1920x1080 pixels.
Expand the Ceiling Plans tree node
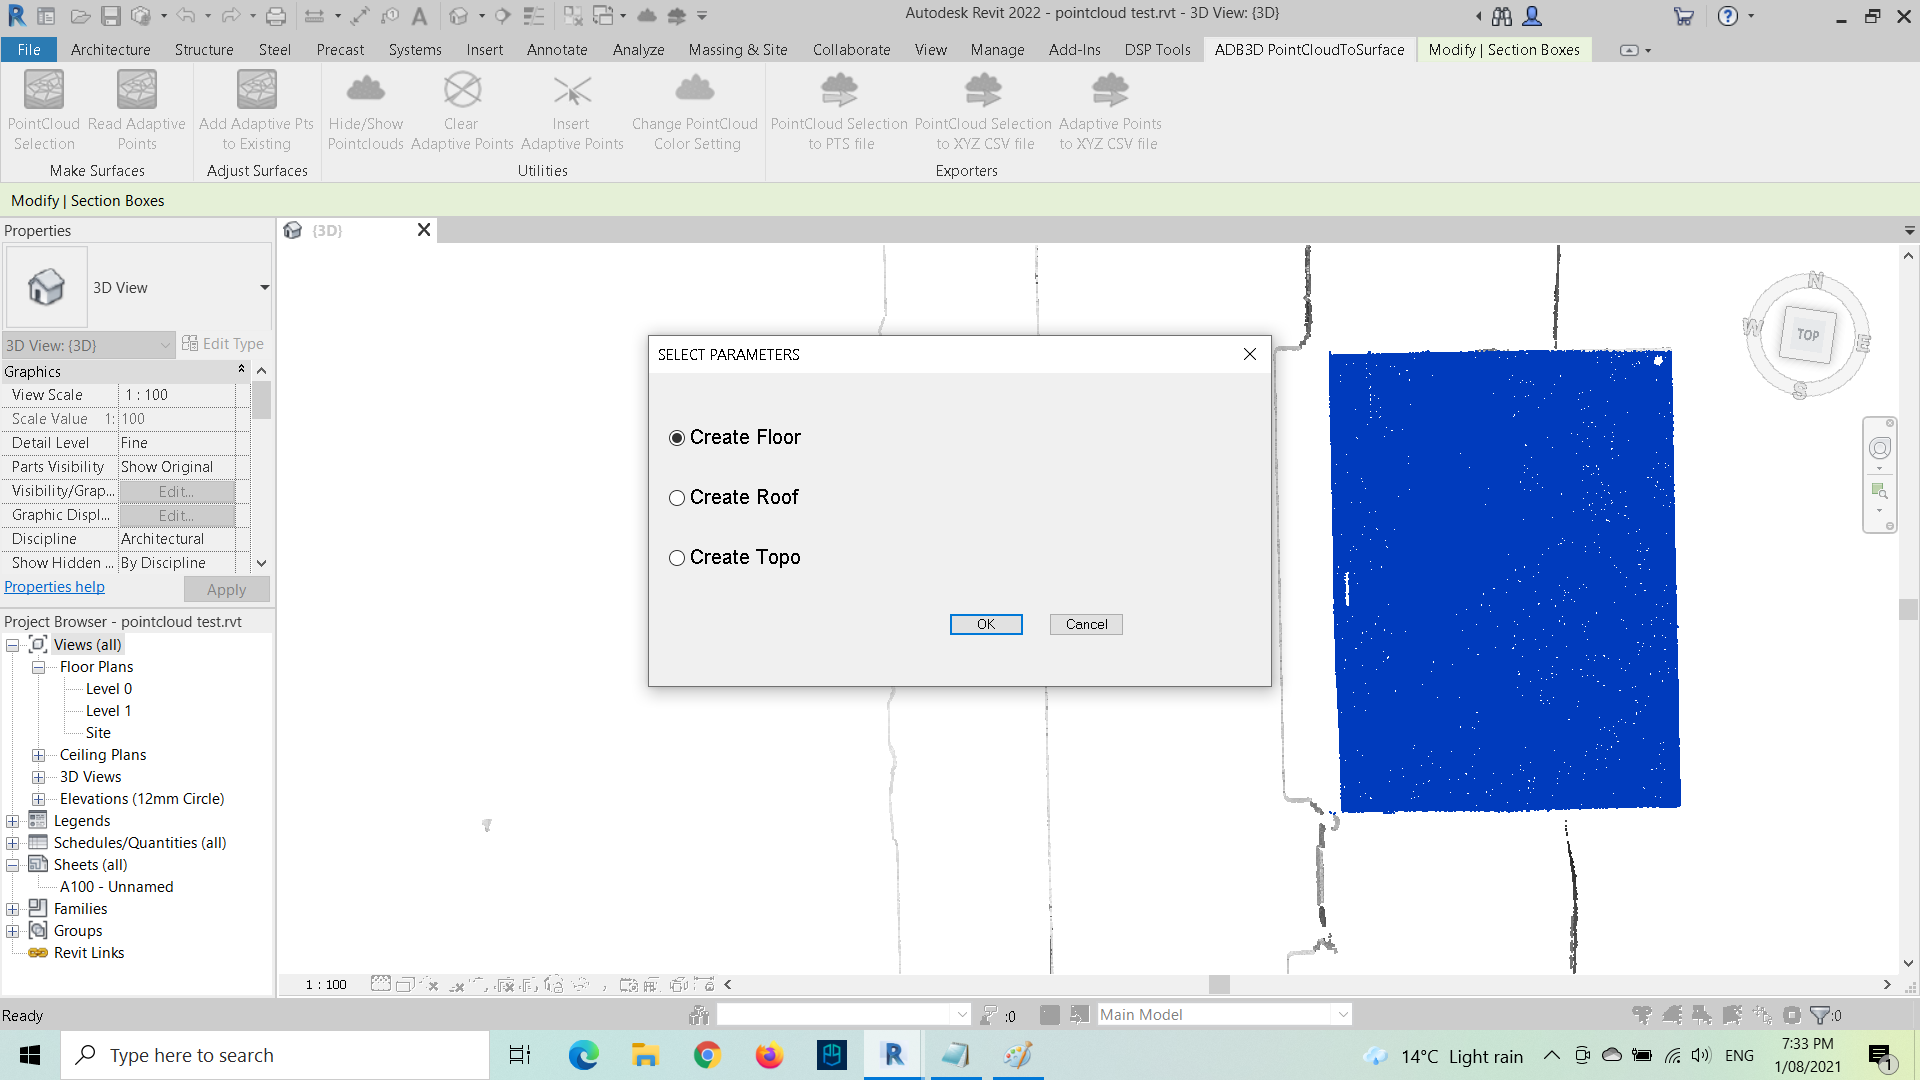[38, 755]
